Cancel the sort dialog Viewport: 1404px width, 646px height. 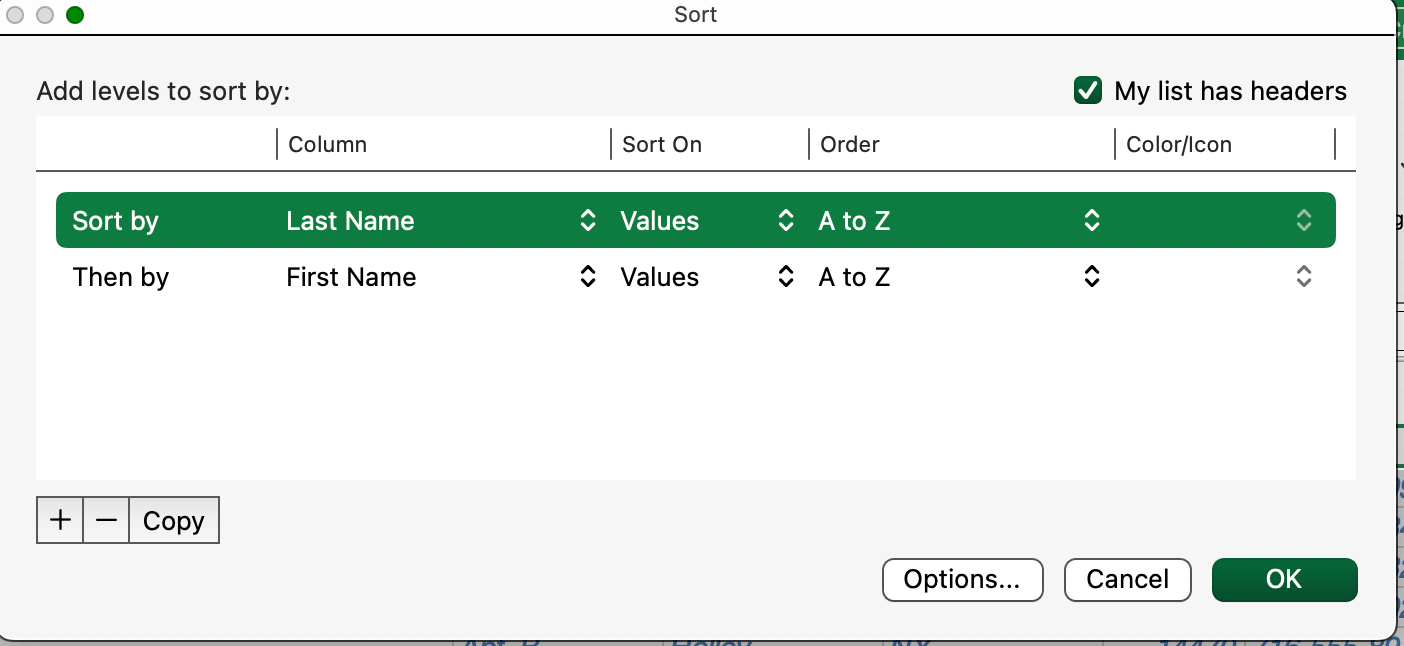coord(1127,579)
